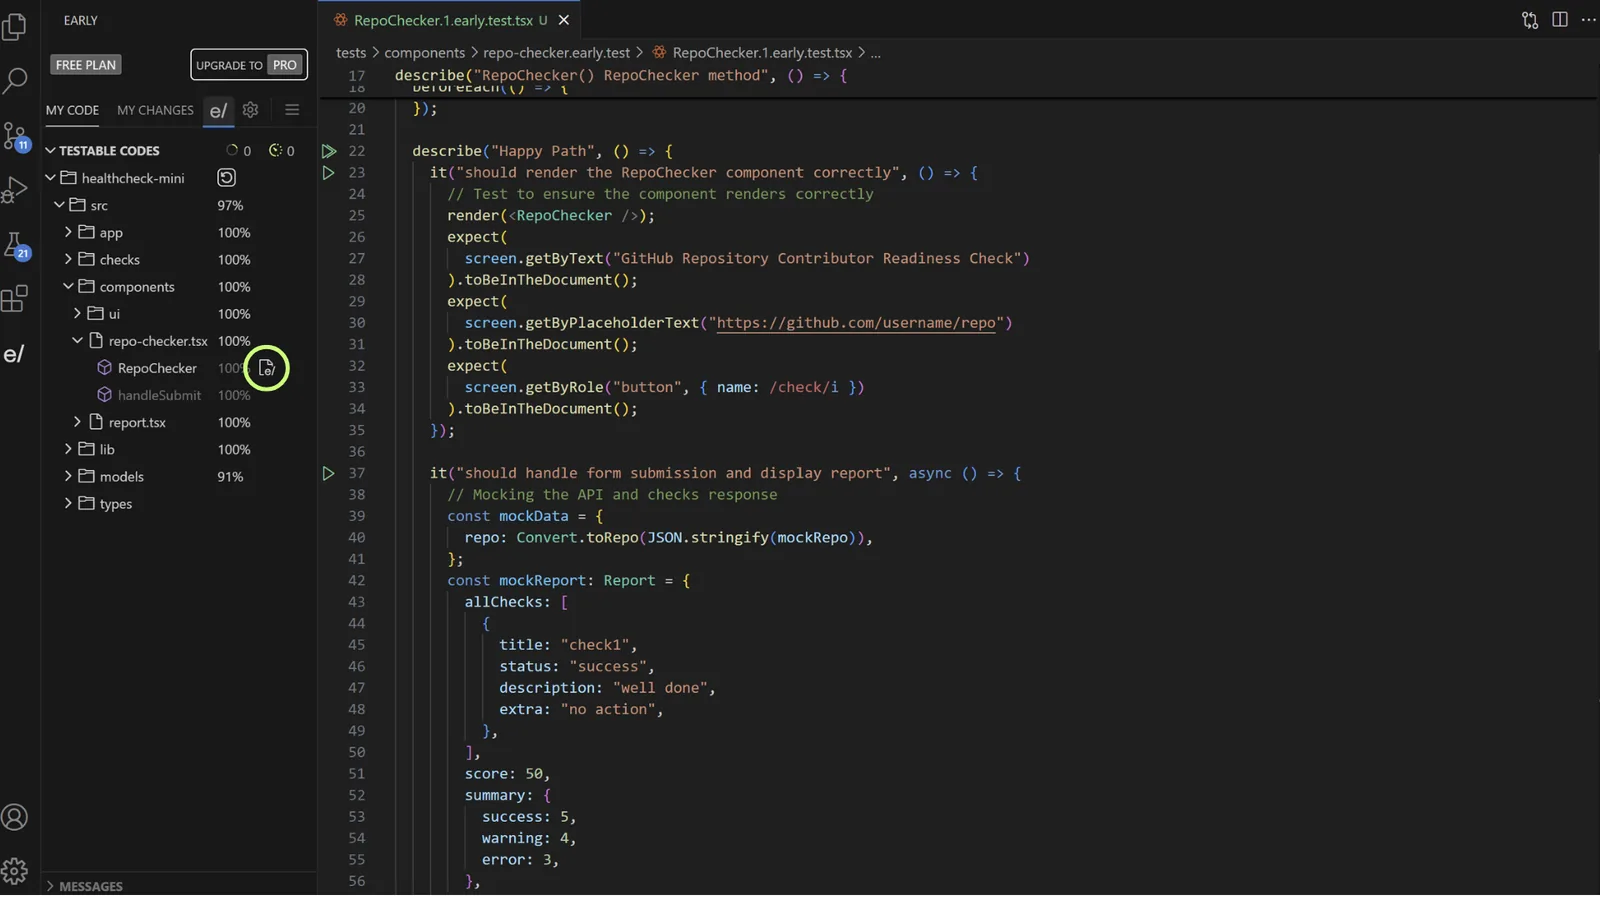Expand the types folder
Viewport: 1600px width, 900px height.
pyautogui.click(x=68, y=503)
